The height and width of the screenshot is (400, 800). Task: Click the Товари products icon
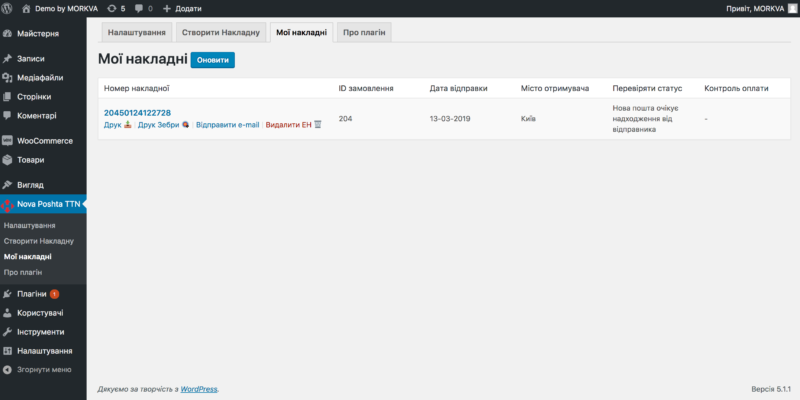coord(7,160)
